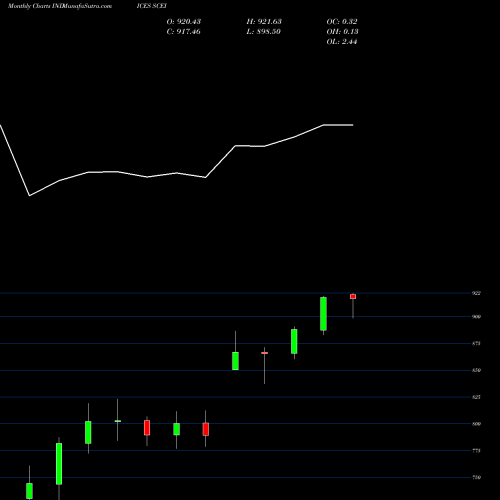The width and height of the screenshot is (500, 500).
Task: Select the OL: 2.44 reading
Action: pos(342,42)
